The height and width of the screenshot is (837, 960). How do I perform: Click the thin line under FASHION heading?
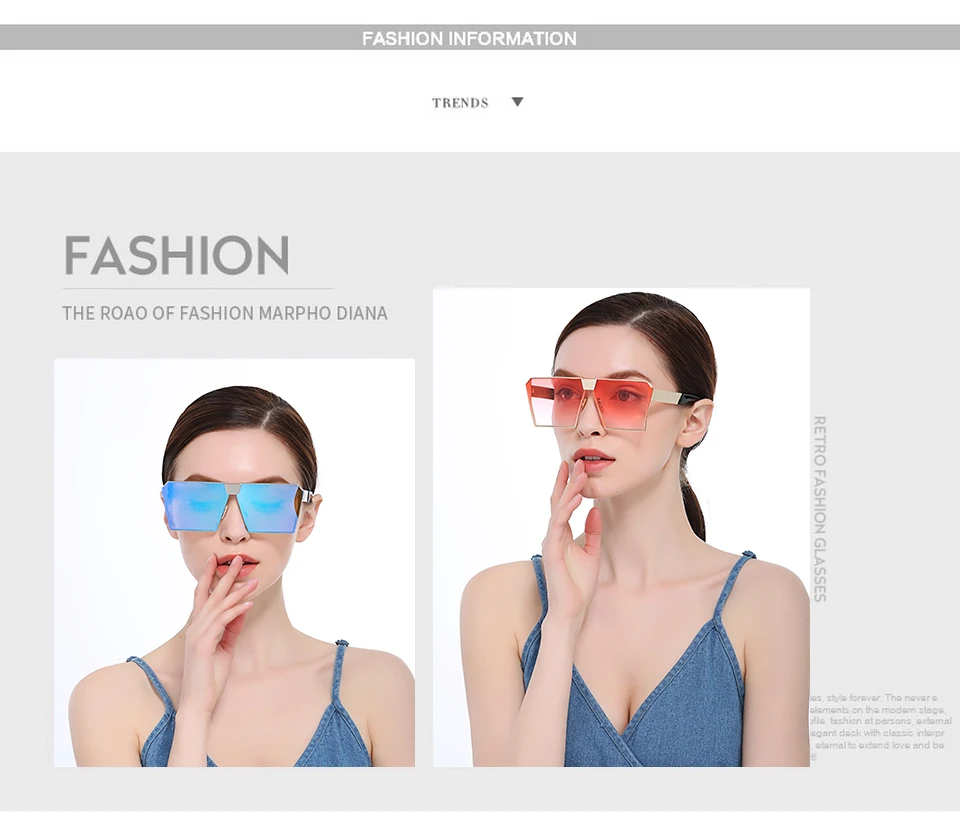(x=198, y=288)
